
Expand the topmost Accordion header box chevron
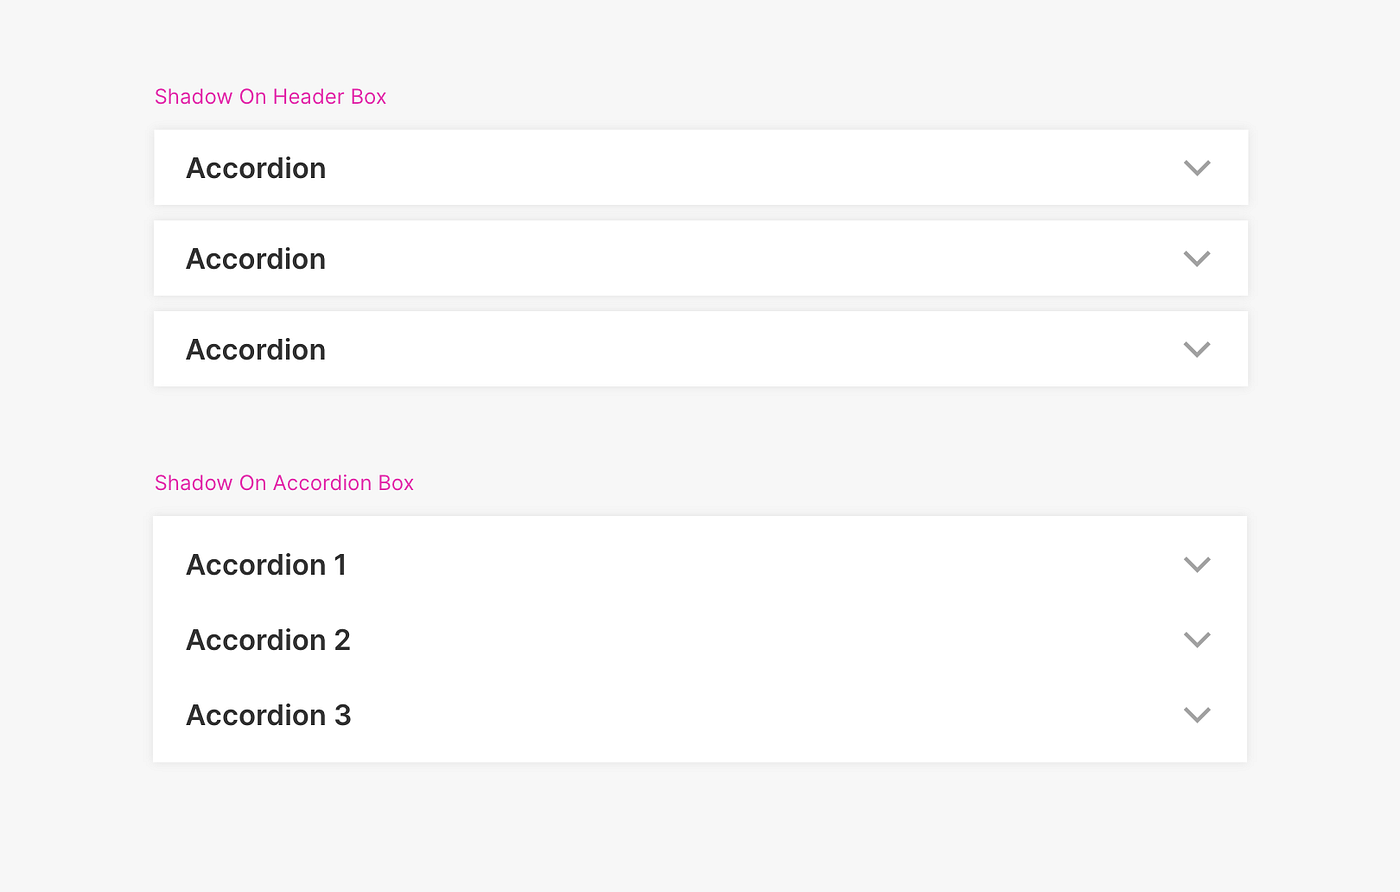click(1197, 168)
